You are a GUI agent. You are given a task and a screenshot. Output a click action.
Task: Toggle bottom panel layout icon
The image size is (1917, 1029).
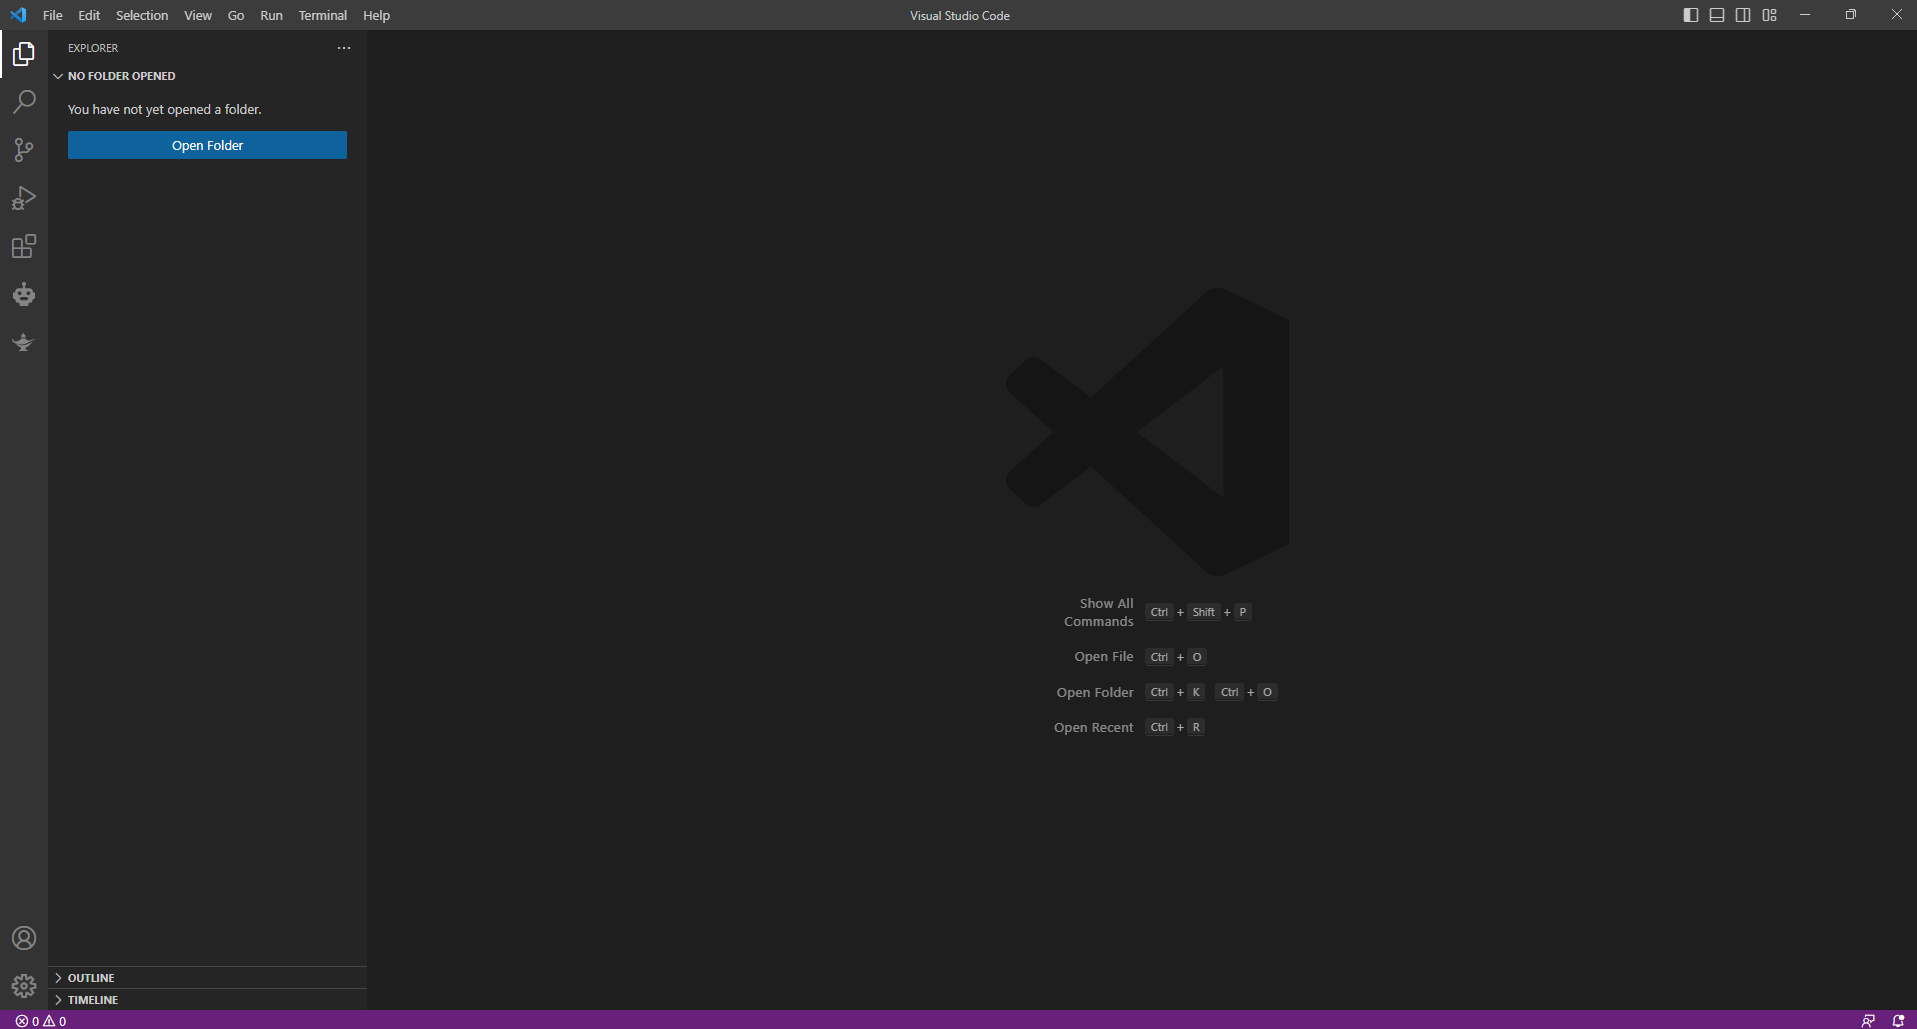(1717, 15)
